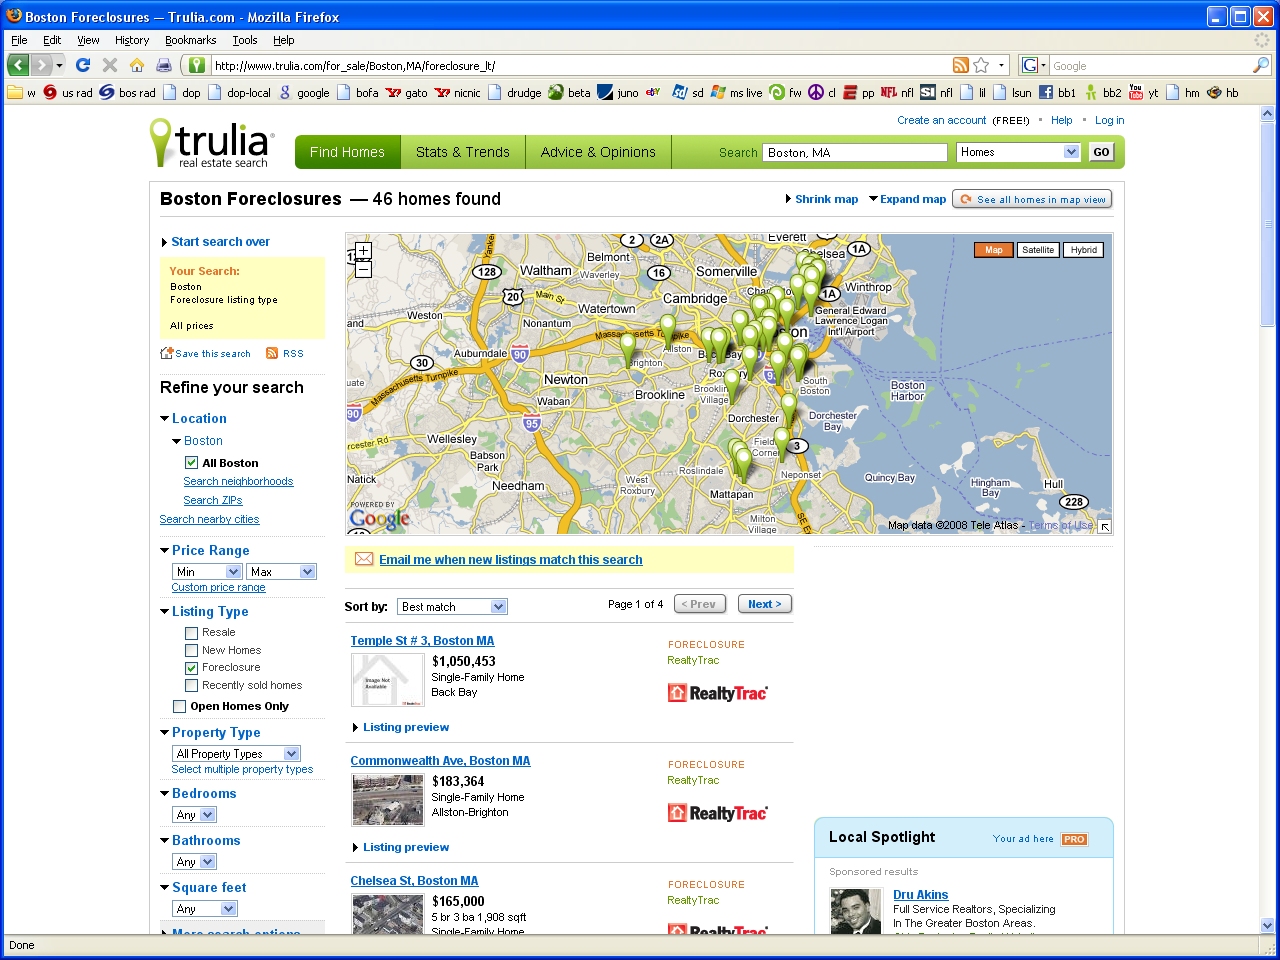Click the browser URL address field

click(578, 65)
